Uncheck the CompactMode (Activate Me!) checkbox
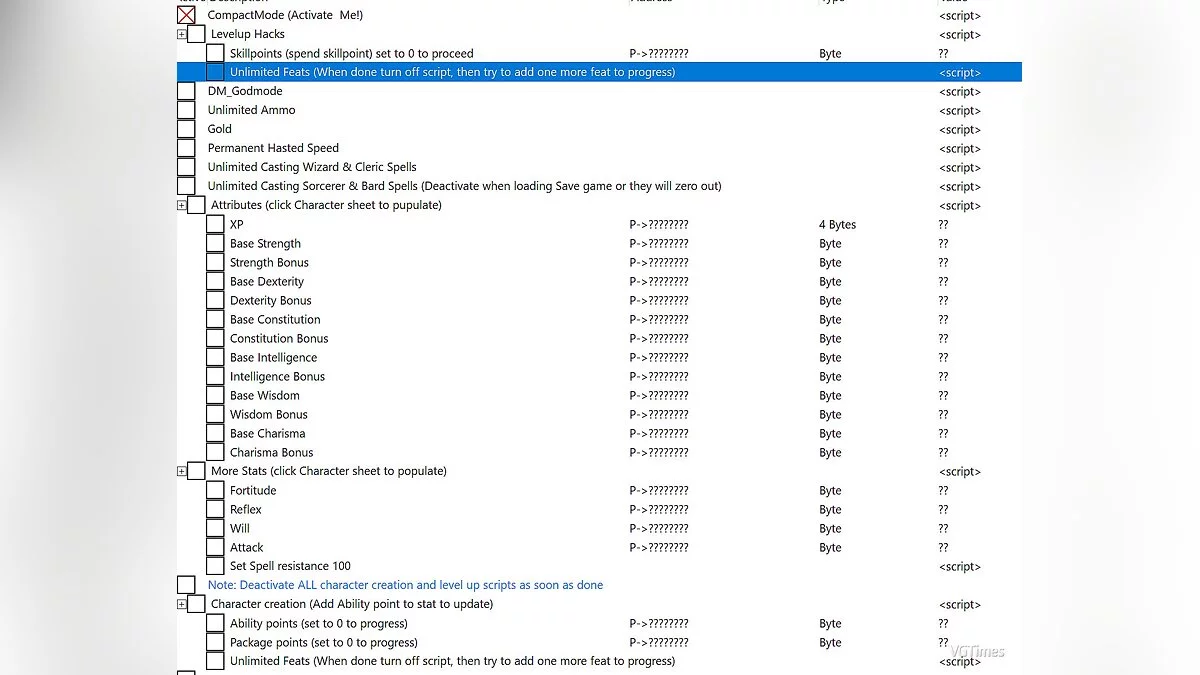 [x=186, y=15]
